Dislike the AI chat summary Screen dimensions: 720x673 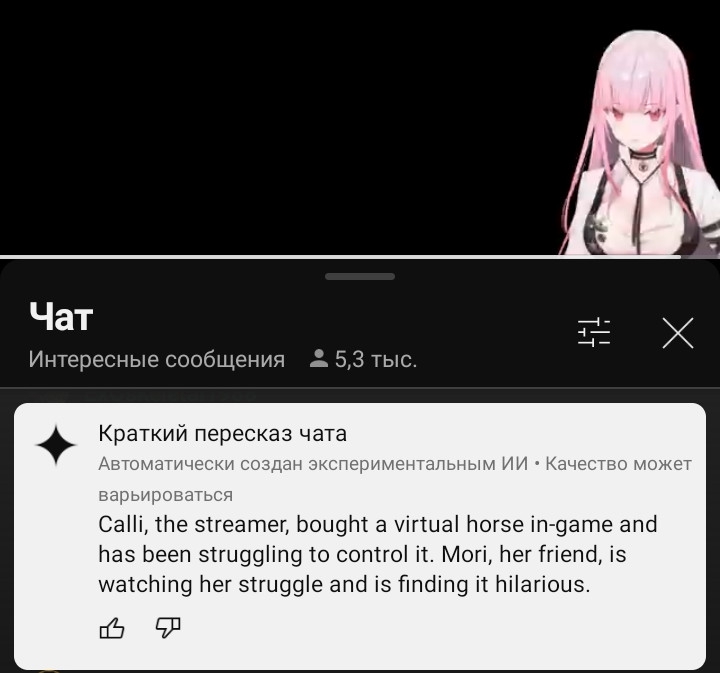pyautogui.click(x=168, y=628)
